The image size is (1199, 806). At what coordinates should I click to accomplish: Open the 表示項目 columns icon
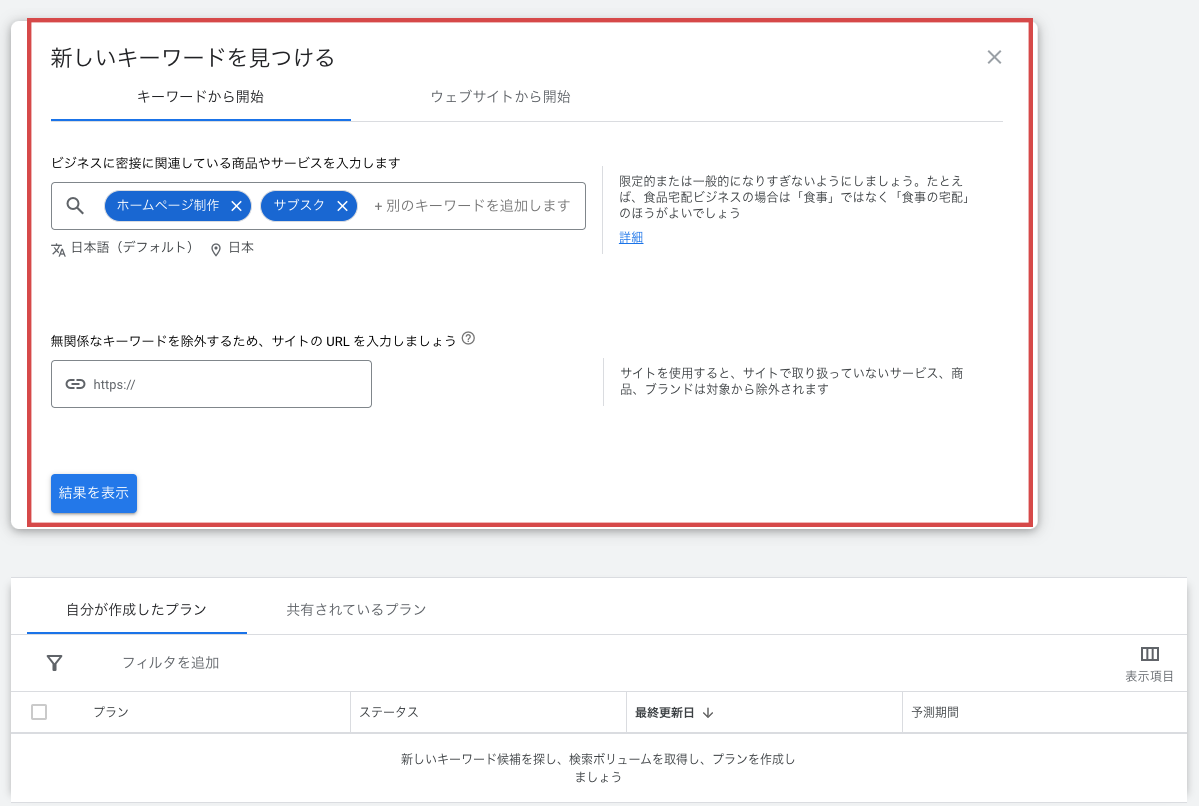1149,655
